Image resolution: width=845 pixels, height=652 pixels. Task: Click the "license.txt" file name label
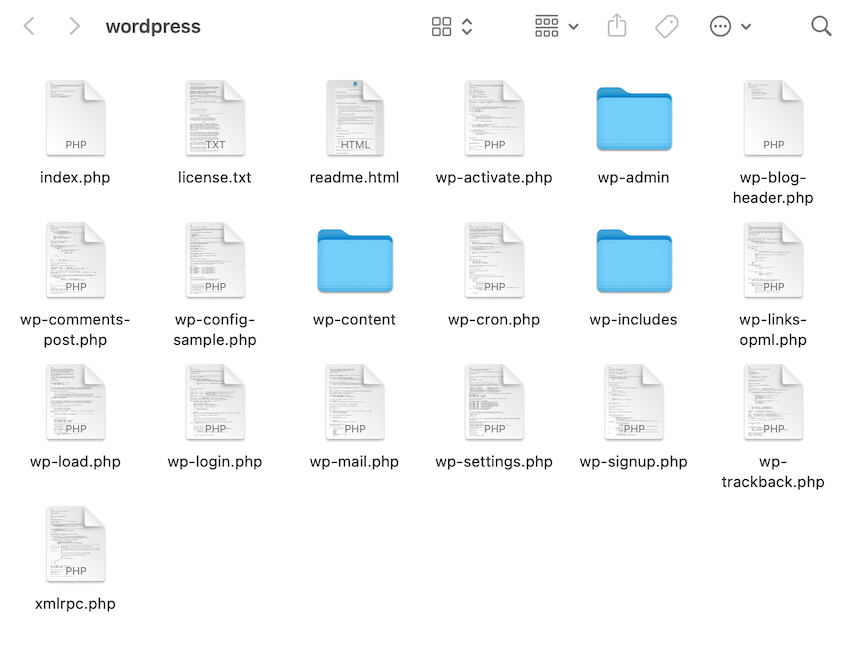click(x=214, y=177)
